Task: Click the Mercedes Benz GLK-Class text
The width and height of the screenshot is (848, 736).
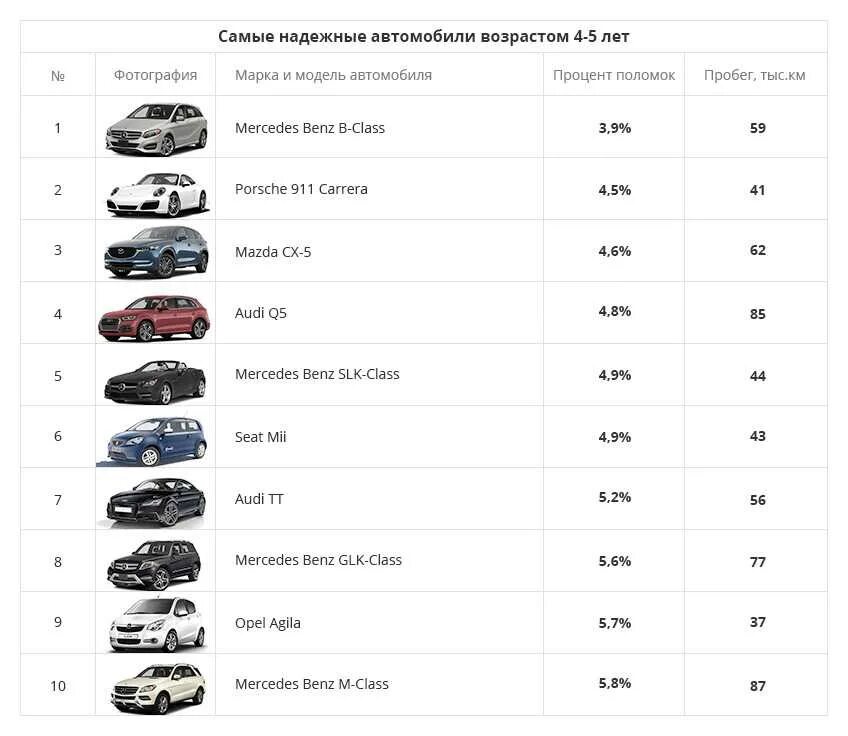Action: pos(318,560)
